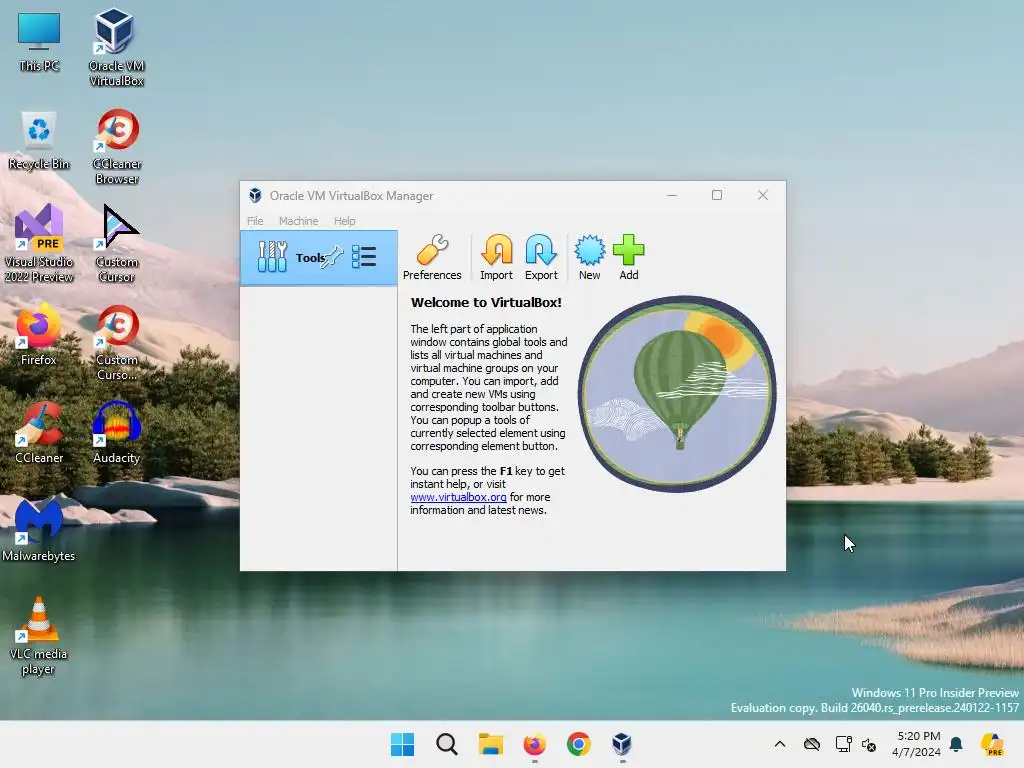Close the VirtualBox Manager window
The height and width of the screenshot is (768, 1024).
tap(762, 195)
